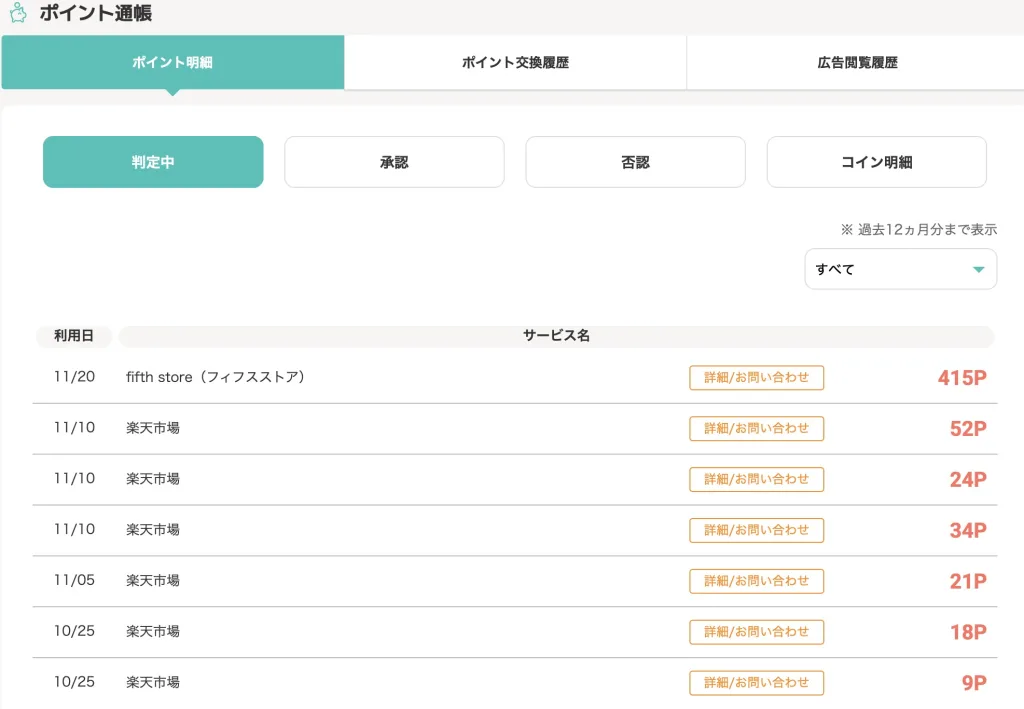The image size is (1024, 709).
Task: Click the teal arrow in すべて dropdown
Action: click(978, 269)
